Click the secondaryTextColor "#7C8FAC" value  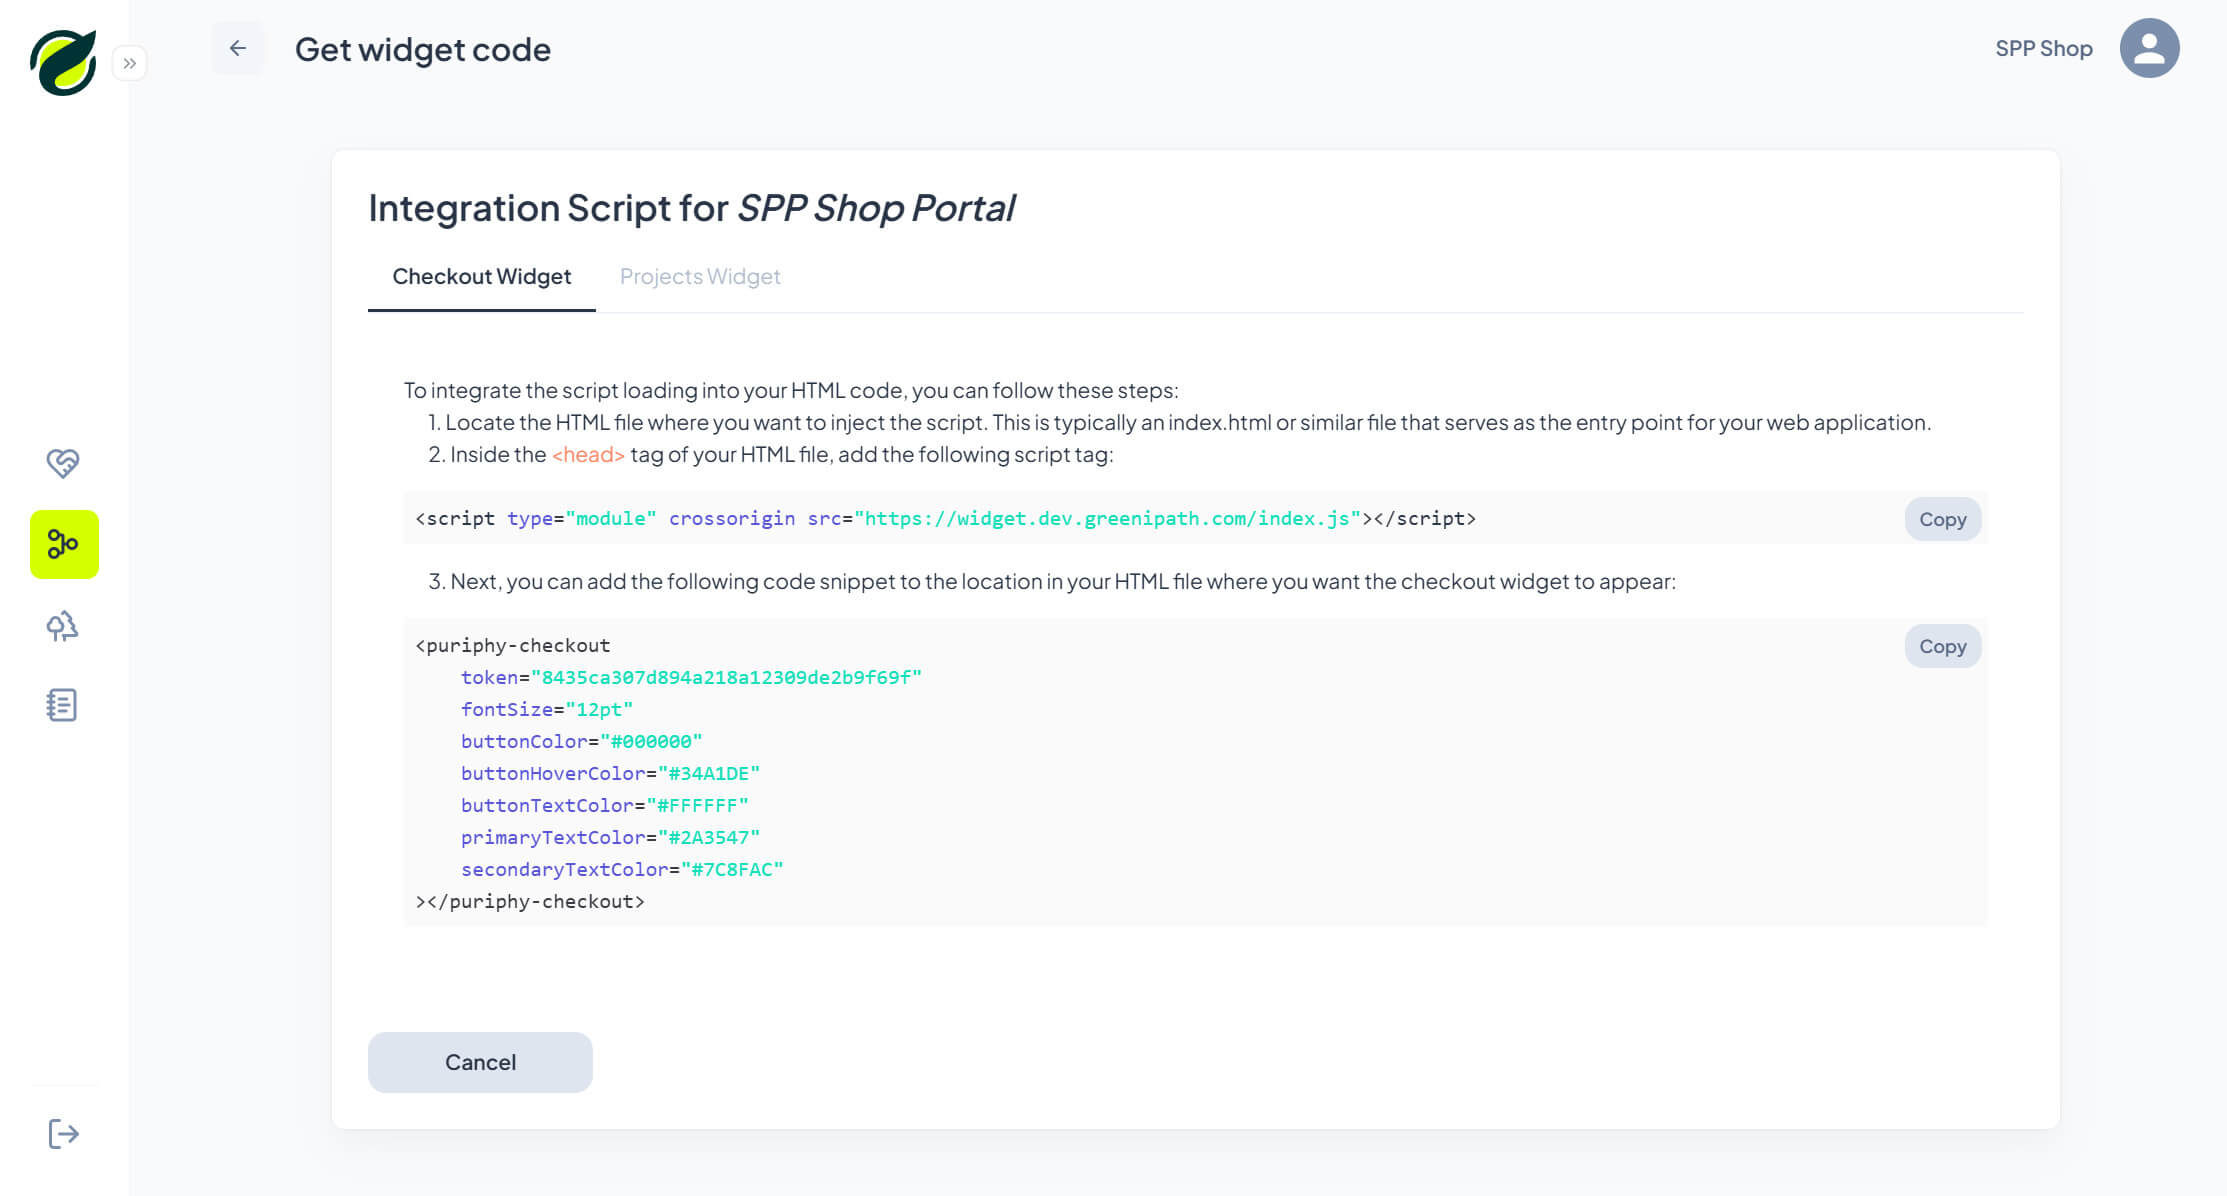[732, 869]
